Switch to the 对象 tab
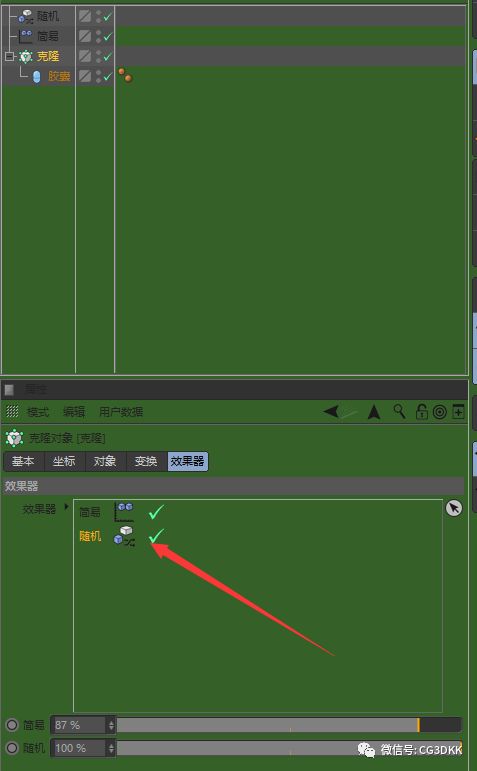Screen dimensions: 477x771 click(105, 461)
